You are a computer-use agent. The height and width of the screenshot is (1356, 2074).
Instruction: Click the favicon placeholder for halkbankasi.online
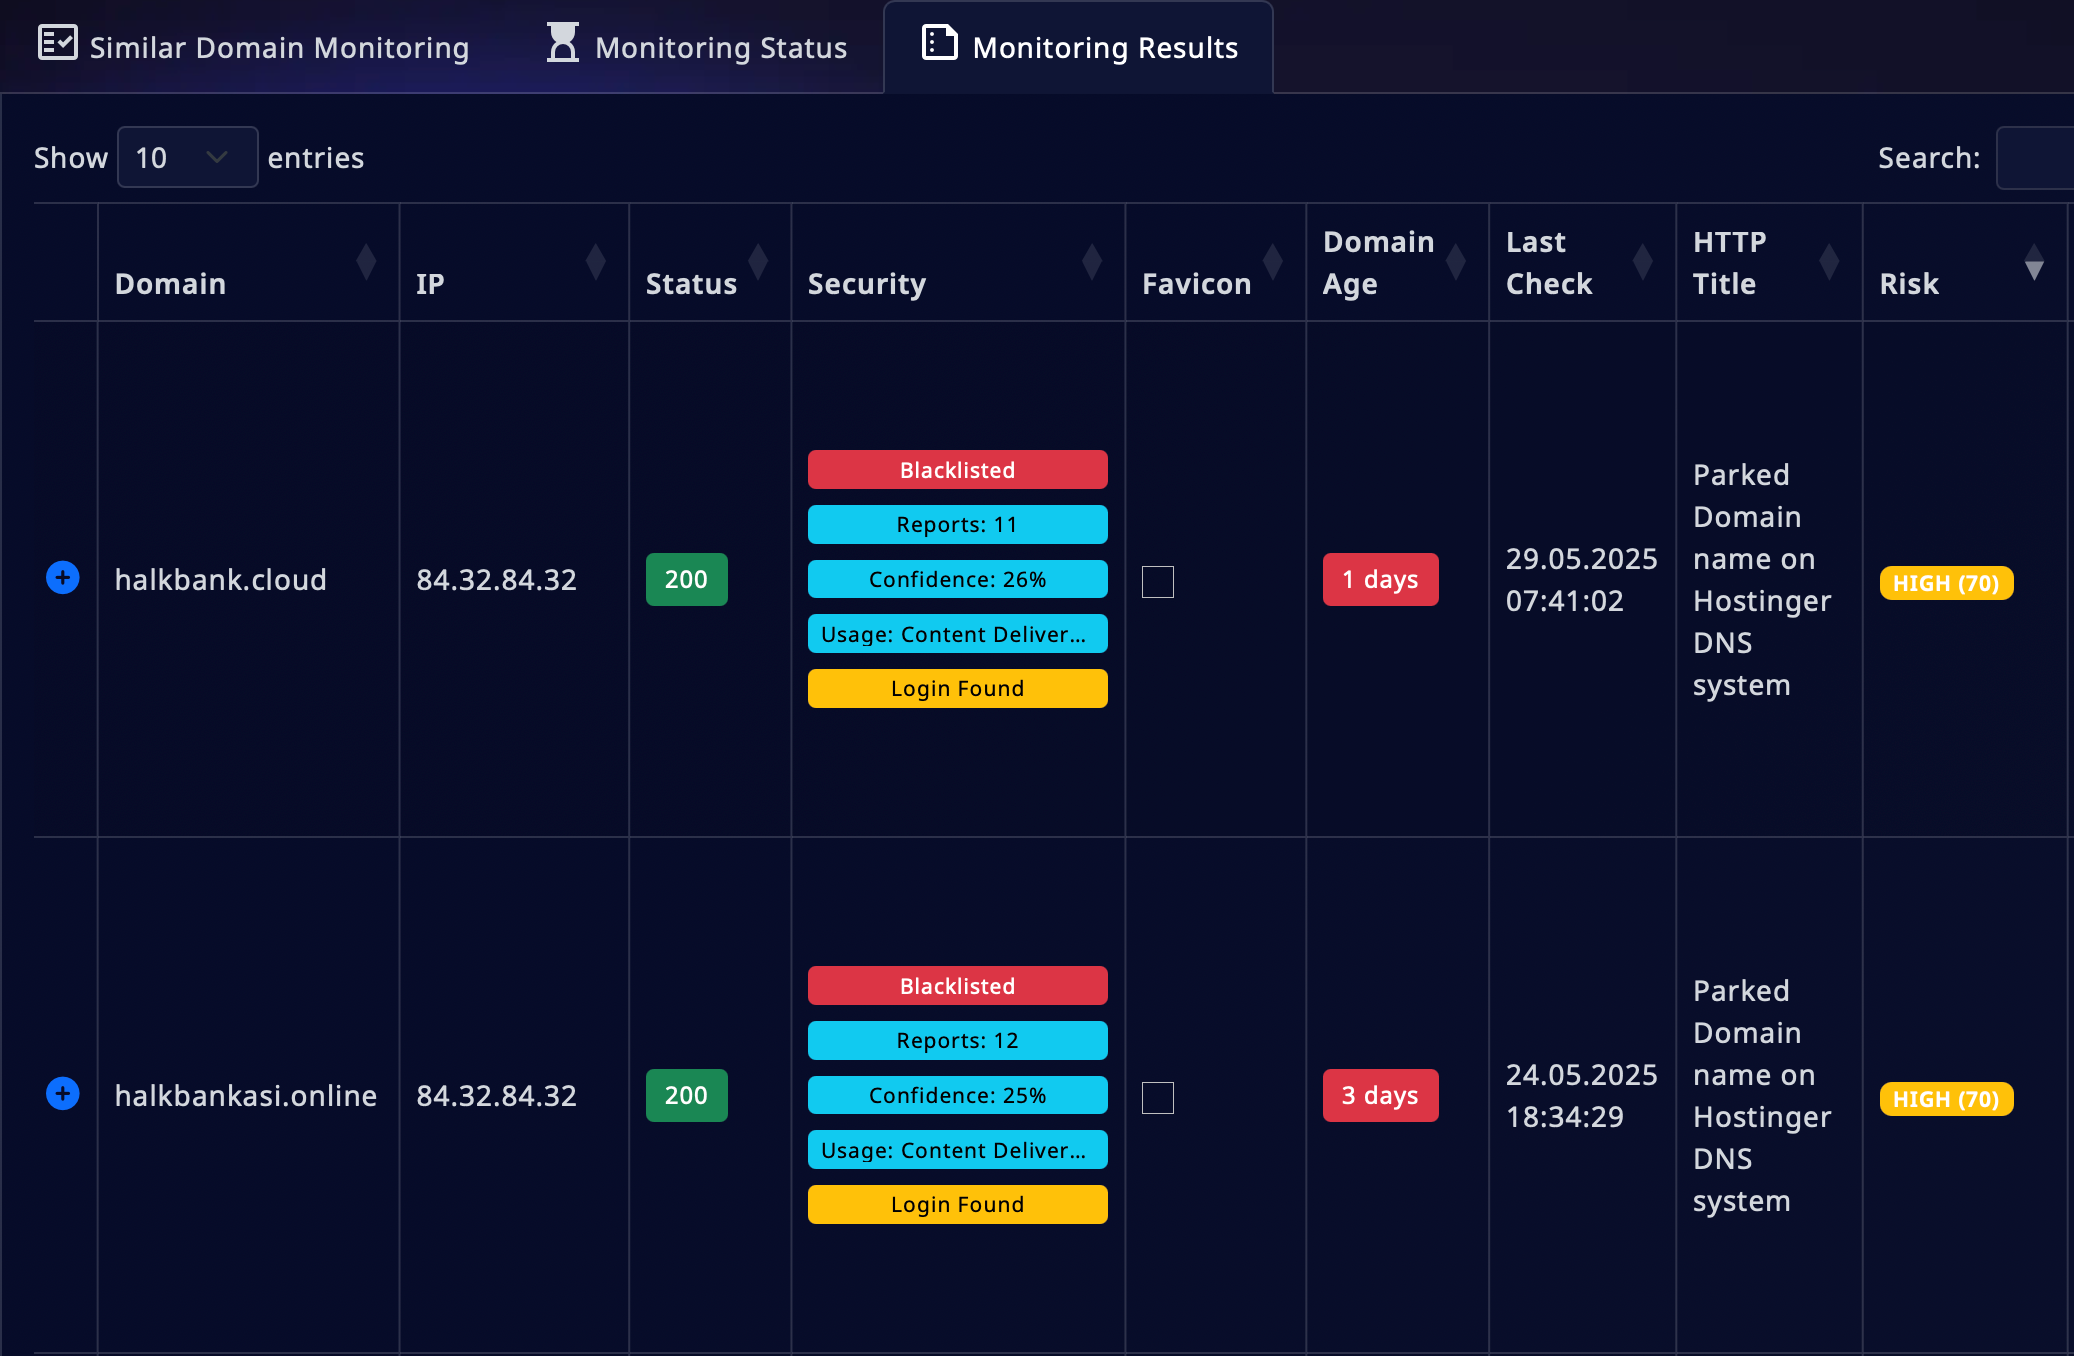coord(1158,1097)
